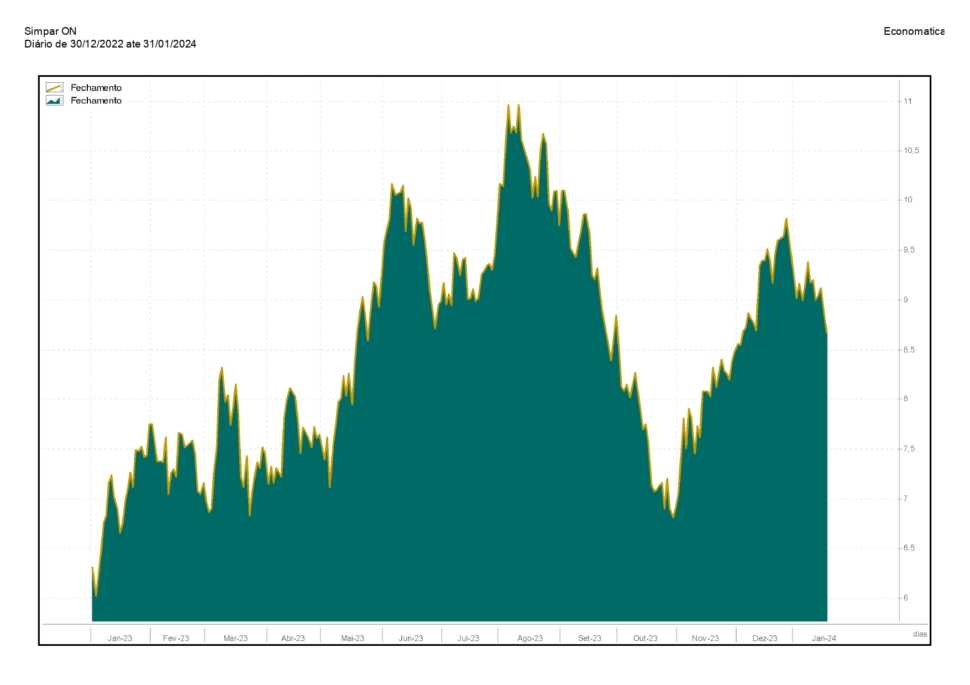Select the bottom Fechamento legend label
This screenshot has height=685, width=970.
96,101
